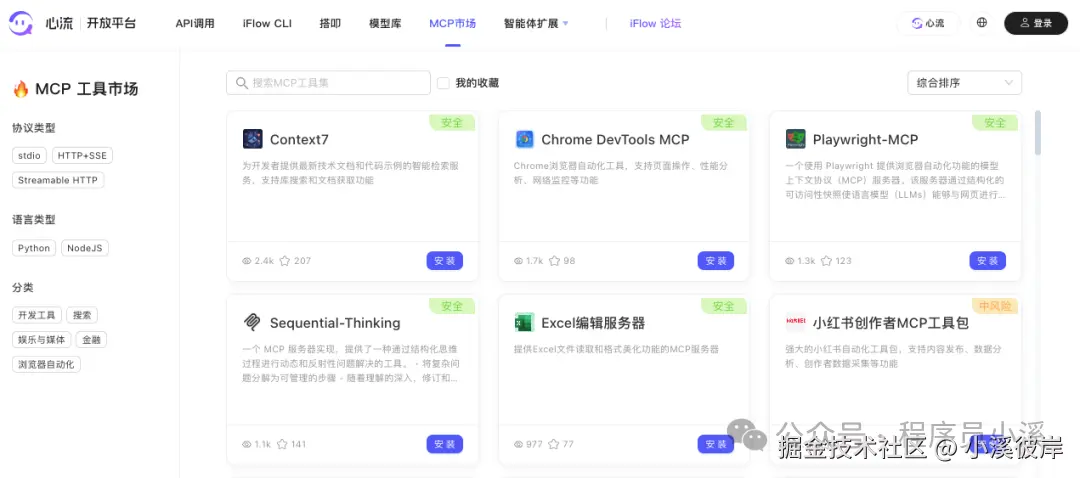Toggle the Python language filter
Screen dimensions: 1080x478
point(34,248)
